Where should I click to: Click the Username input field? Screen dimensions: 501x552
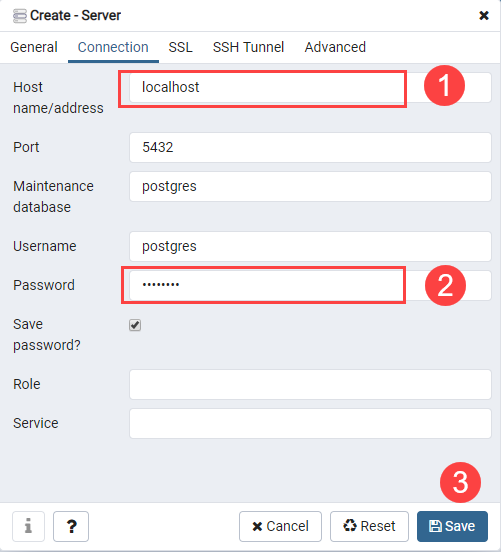click(x=310, y=246)
